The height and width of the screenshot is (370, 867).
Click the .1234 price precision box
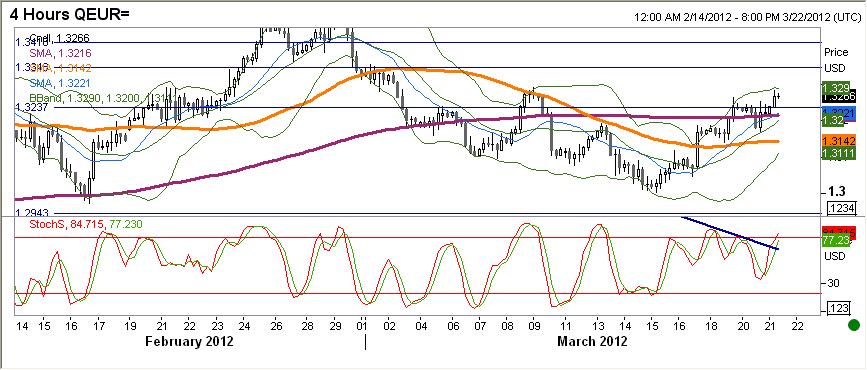tap(842, 208)
